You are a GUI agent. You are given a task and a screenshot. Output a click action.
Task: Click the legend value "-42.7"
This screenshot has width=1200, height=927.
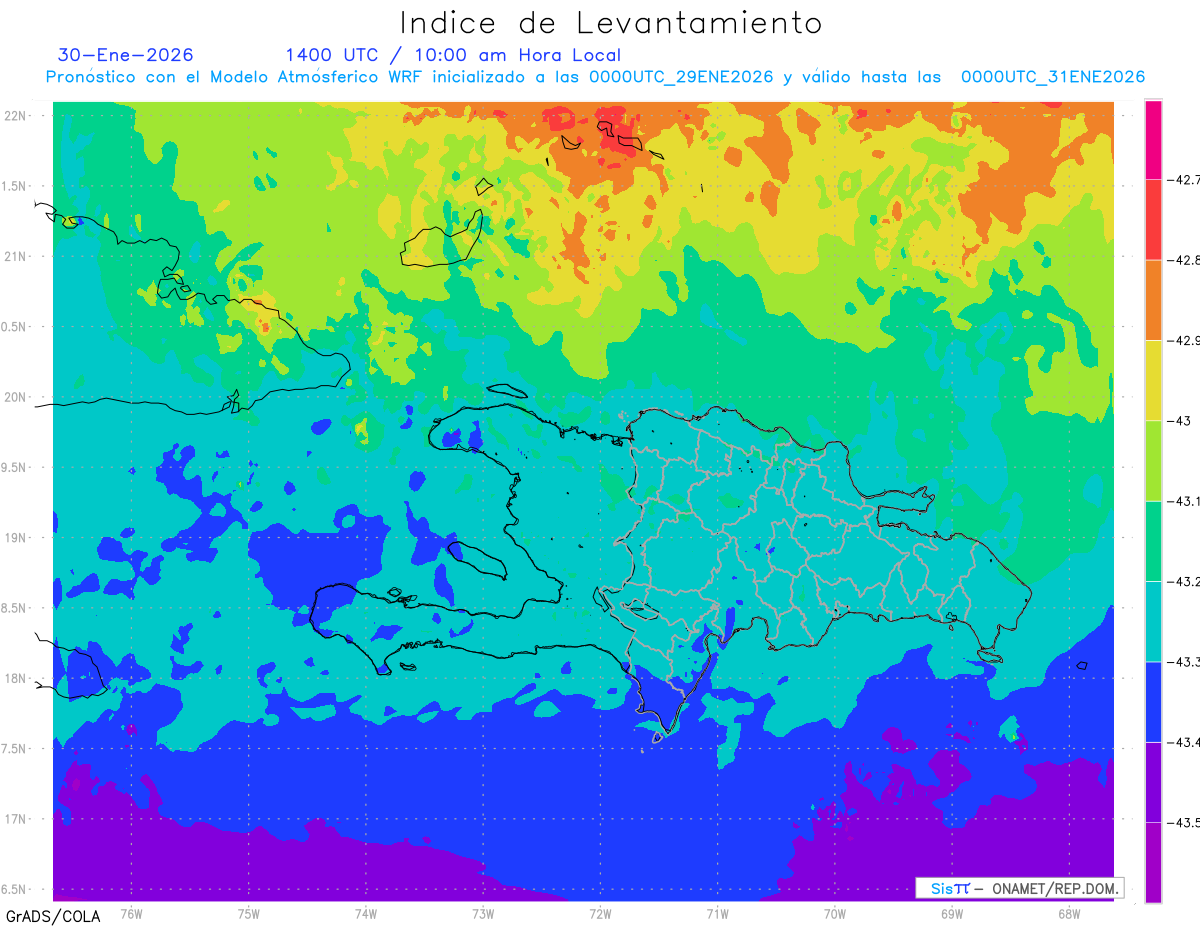click(1184, 180)
